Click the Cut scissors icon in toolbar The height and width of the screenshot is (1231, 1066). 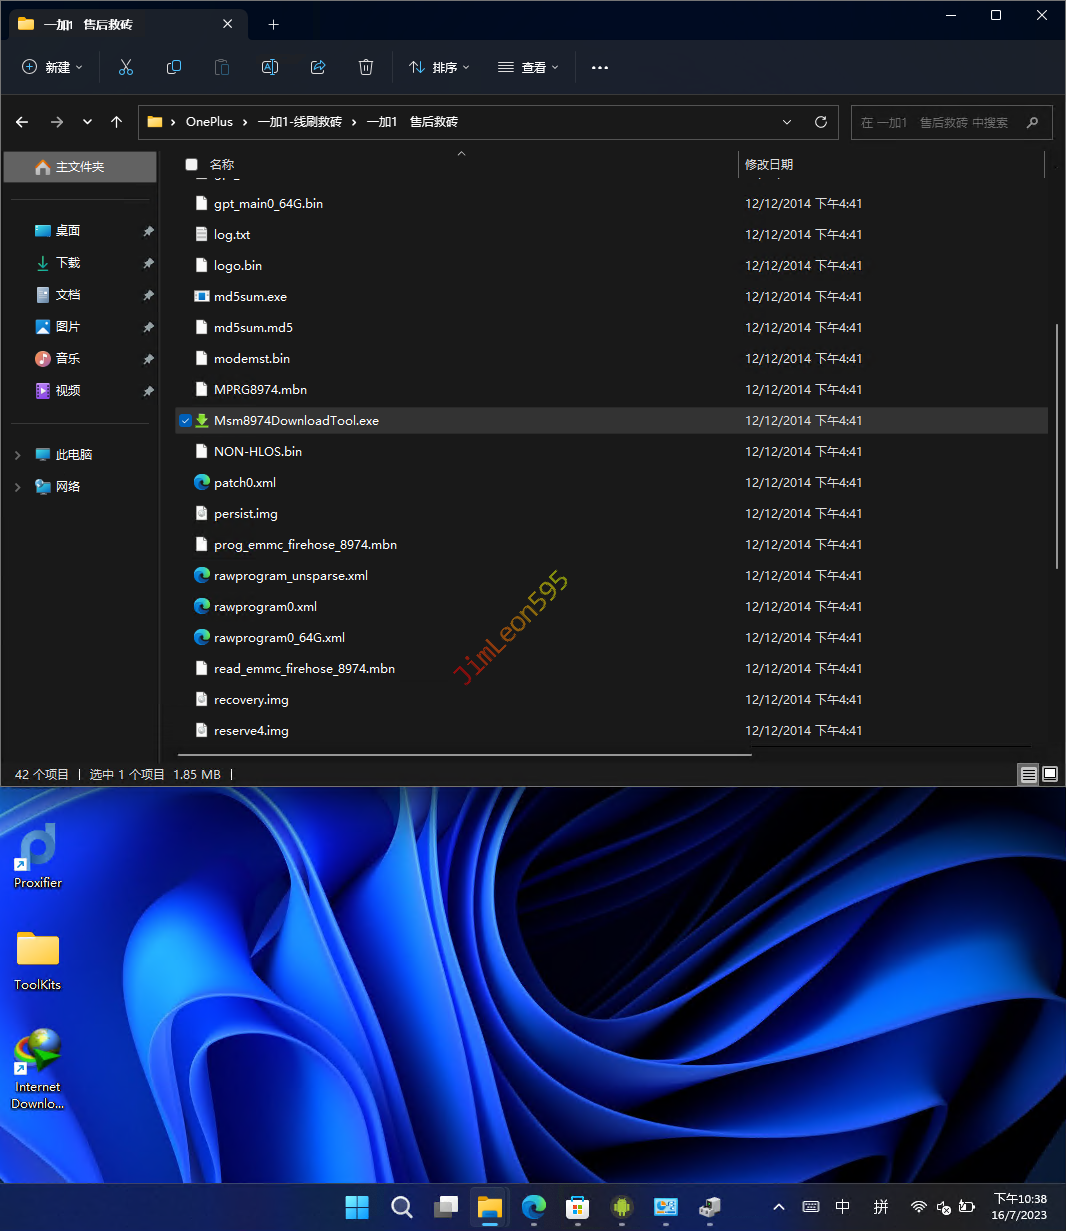point(126,67)
